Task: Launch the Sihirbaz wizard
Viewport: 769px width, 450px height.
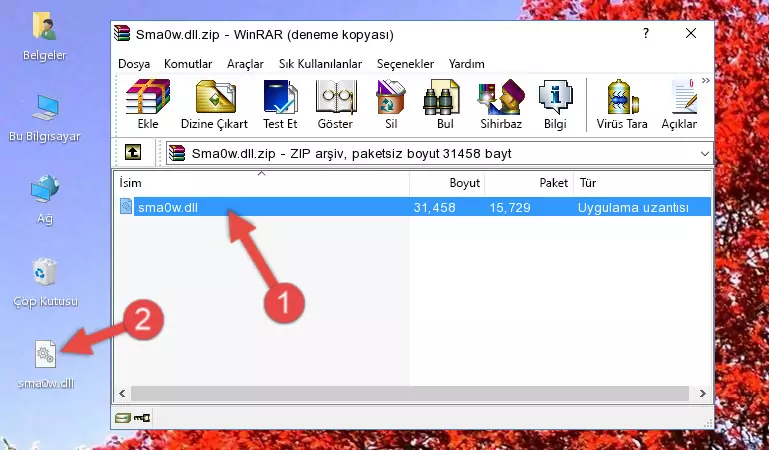Action: pyautogui.click(x=501, y=104)
